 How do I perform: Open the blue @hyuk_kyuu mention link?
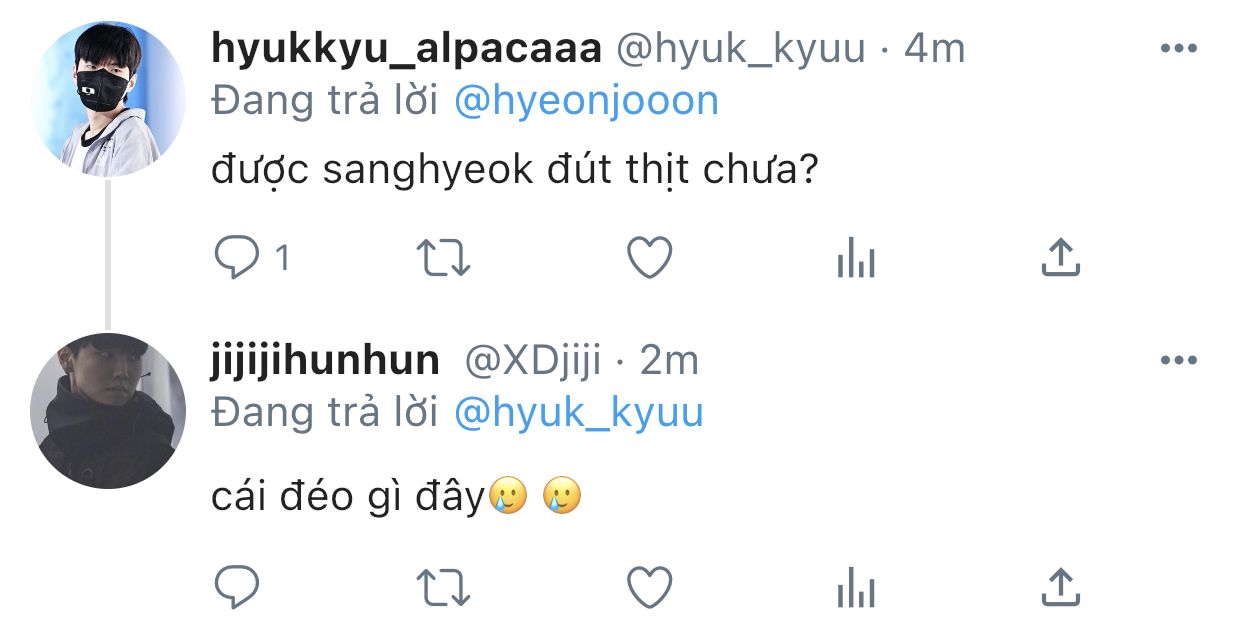(x=578, y=413)
